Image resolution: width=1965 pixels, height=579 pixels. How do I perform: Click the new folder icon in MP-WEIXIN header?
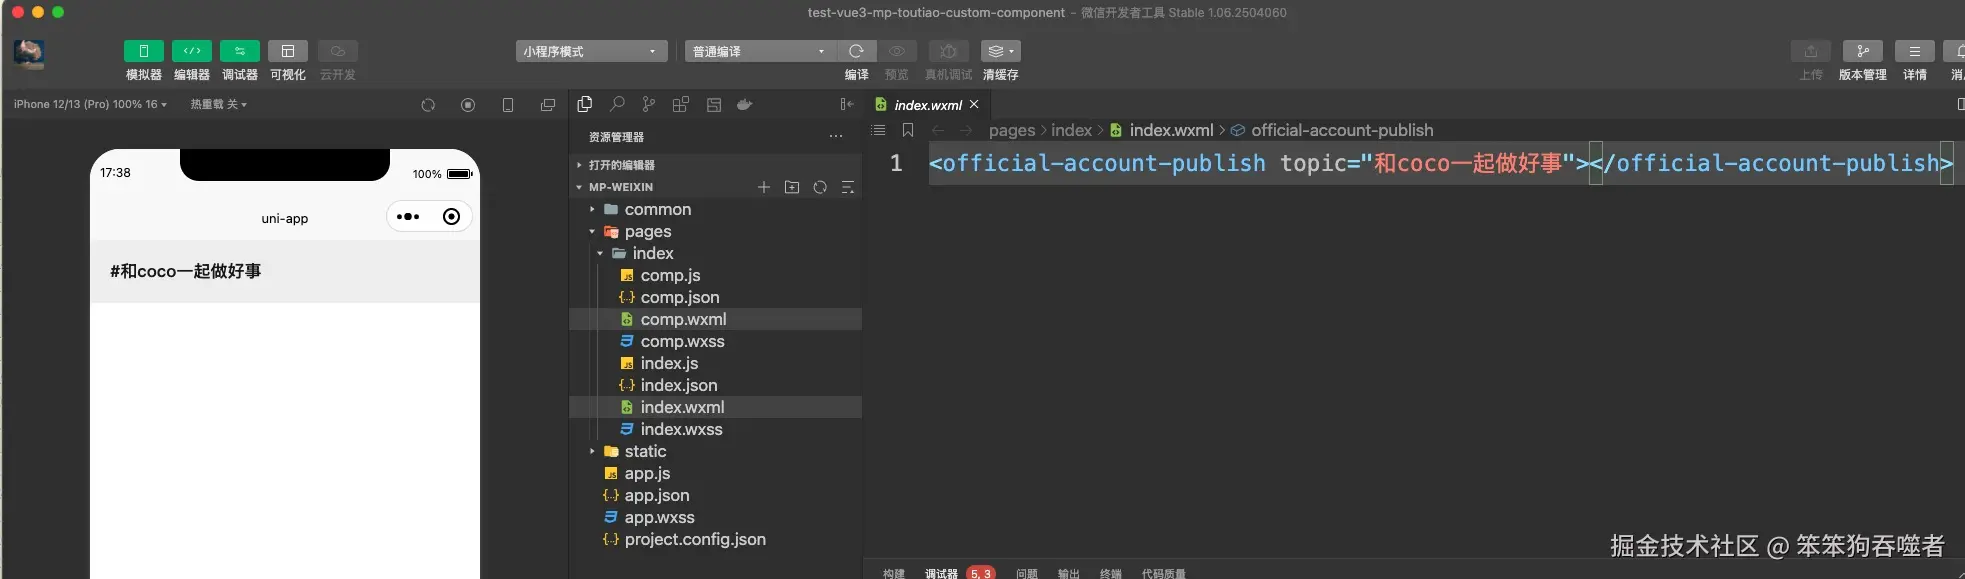pos(792,187)
